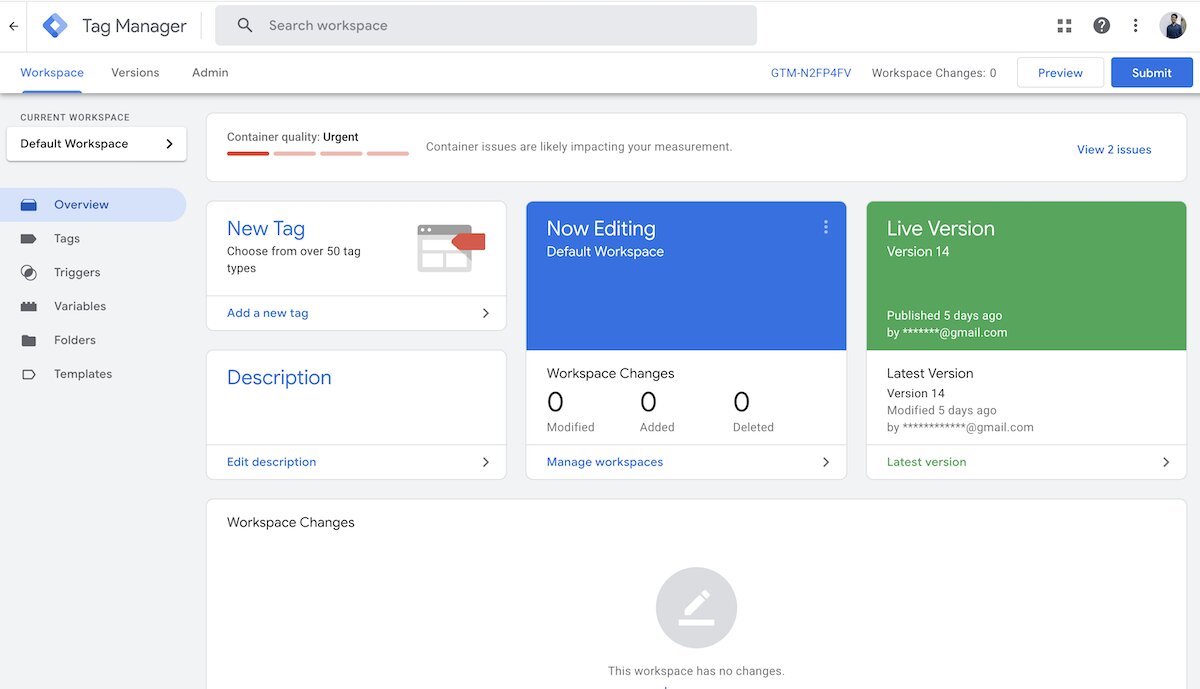Select Variables in the sidebar
Viewport: 1200px width, 689px height.
coord(93,307)
